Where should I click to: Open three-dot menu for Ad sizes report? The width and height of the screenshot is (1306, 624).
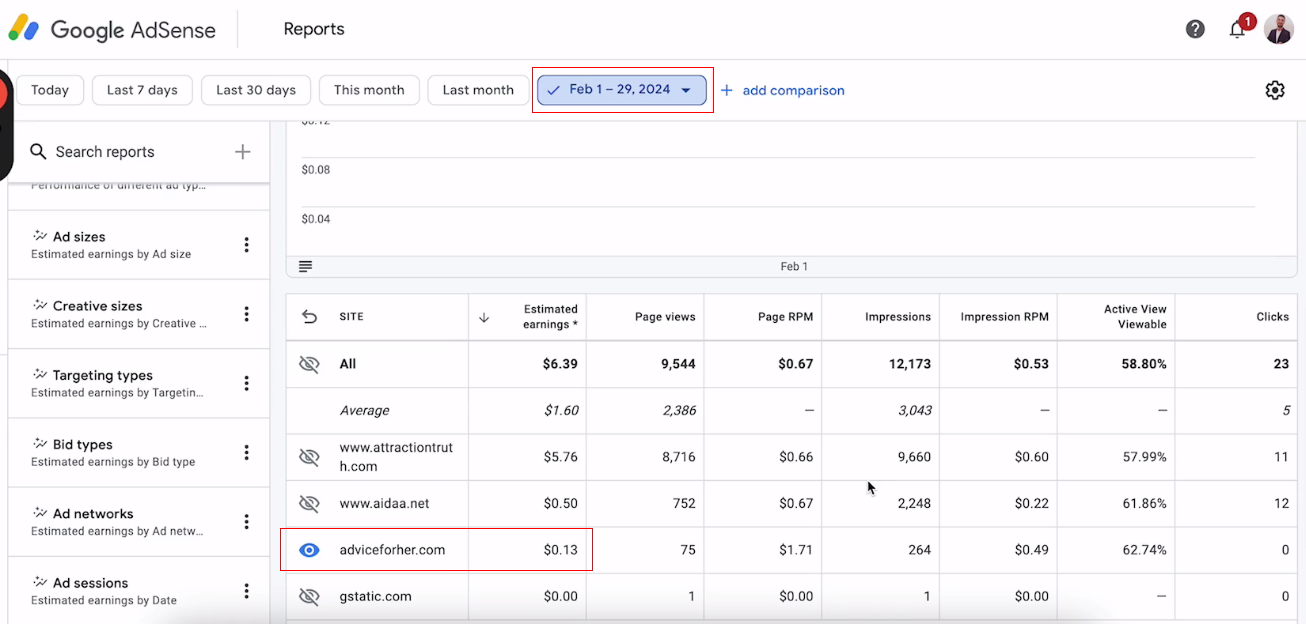click(x=246, y=245)
